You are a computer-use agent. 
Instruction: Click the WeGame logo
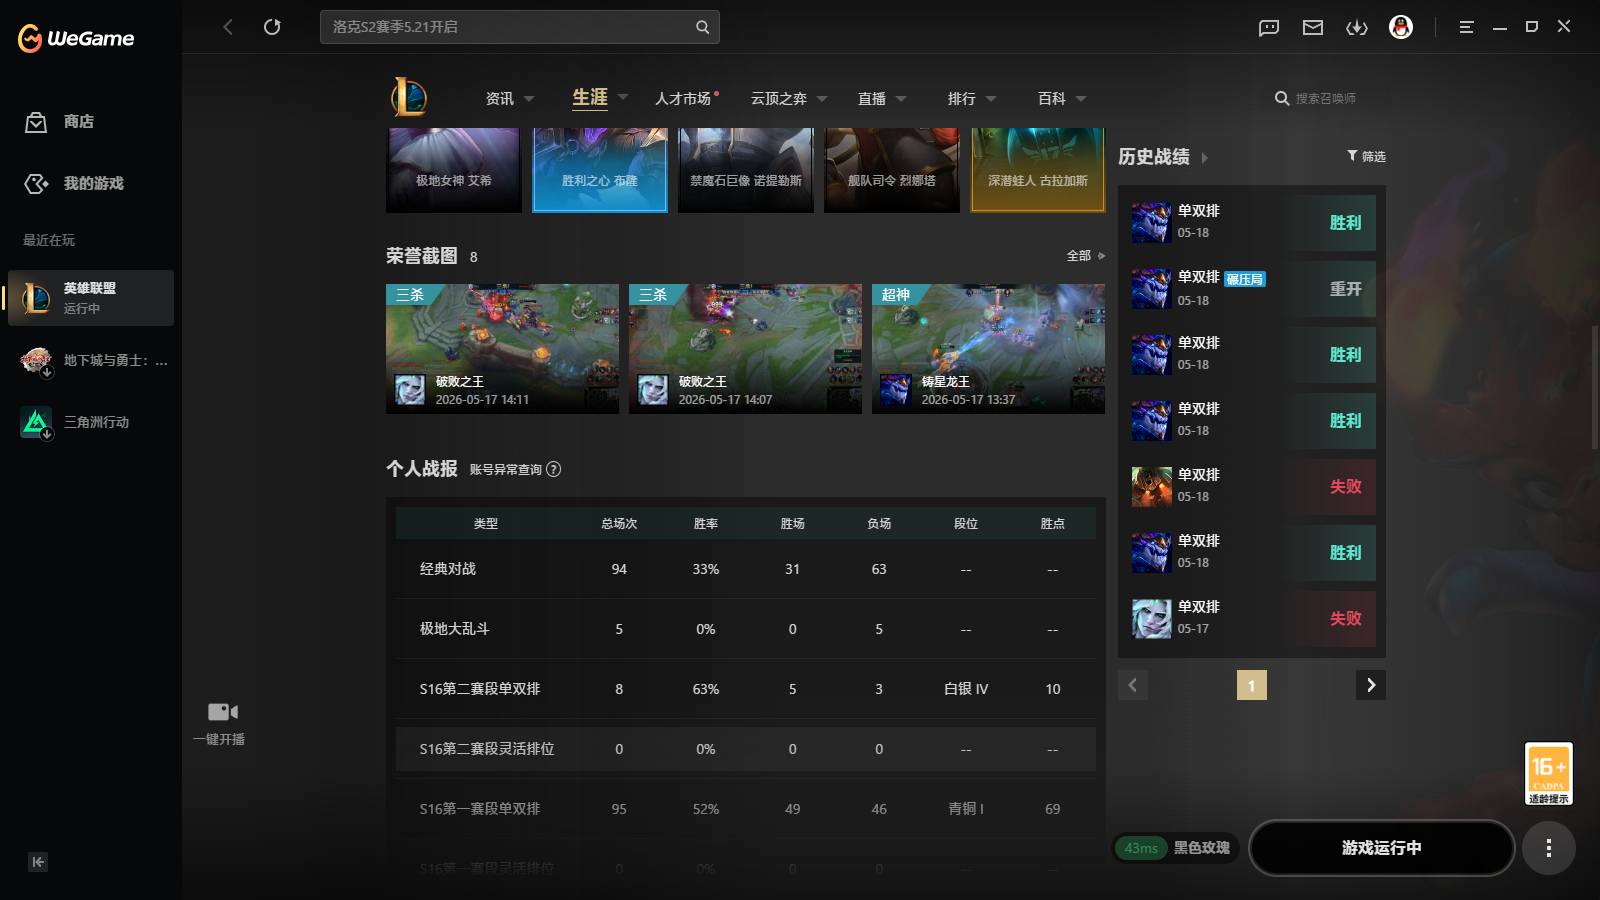click(76, 38)
